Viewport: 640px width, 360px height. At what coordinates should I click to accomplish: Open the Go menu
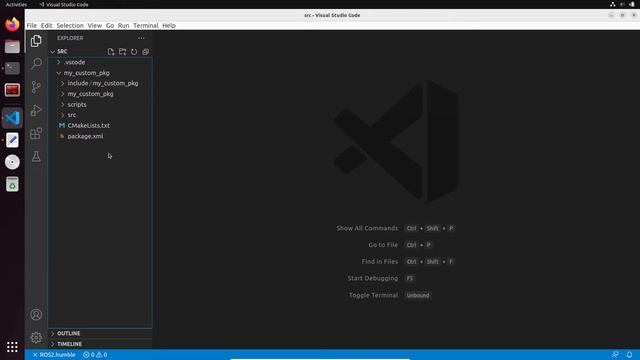pos(110,25)
